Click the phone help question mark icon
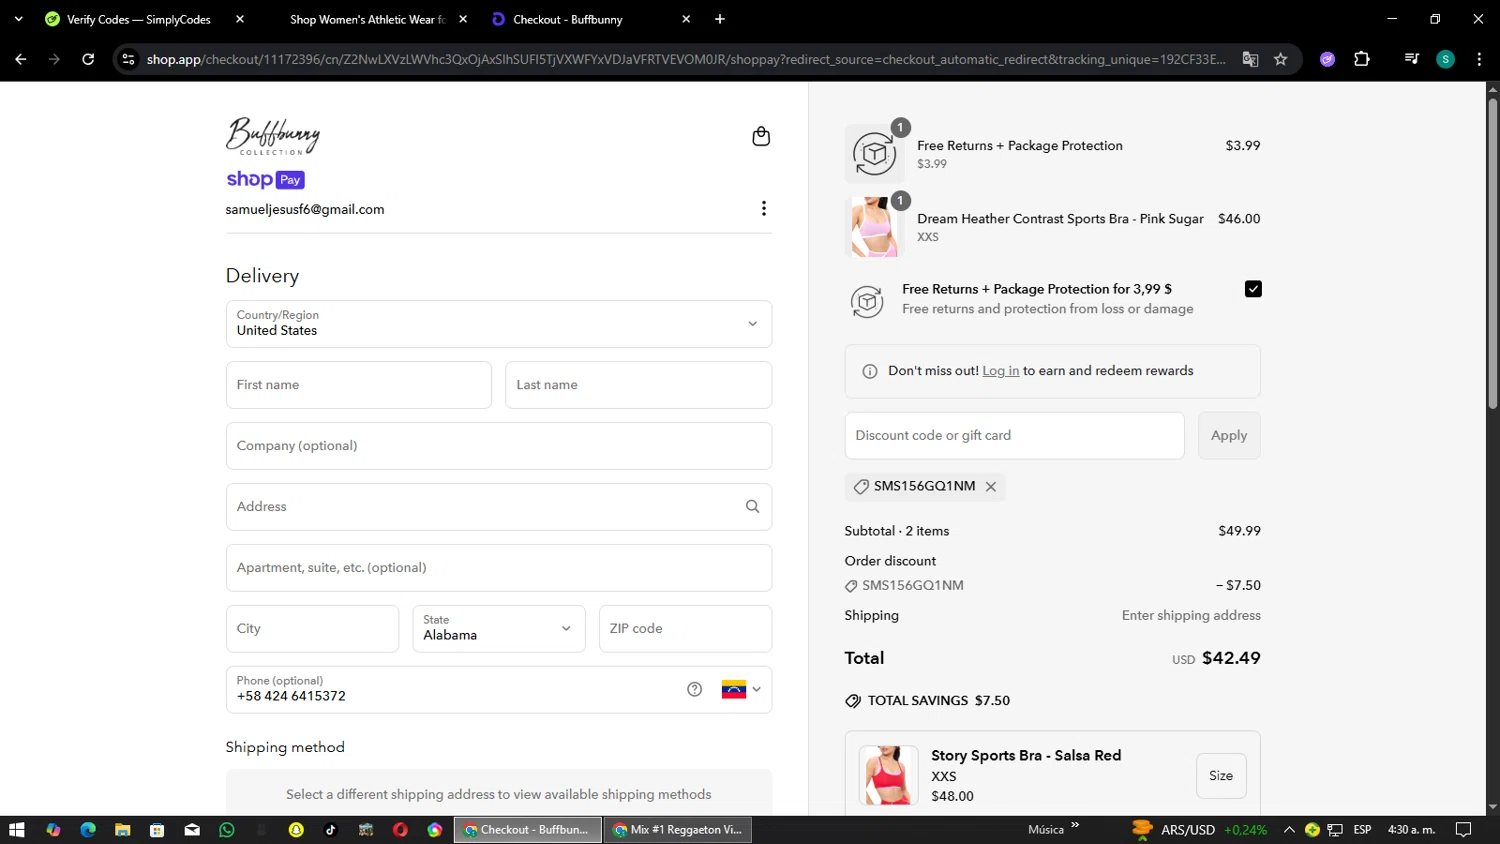This screenshot has width=1500, height=844. click(x=694, y=689)
